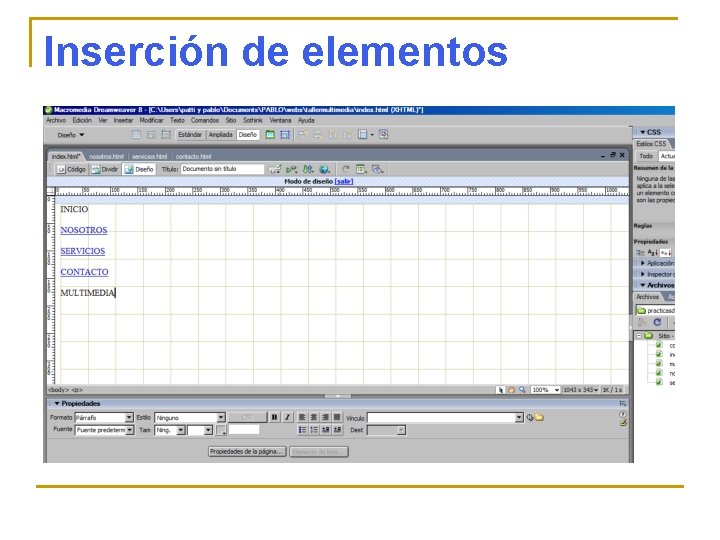720x540 pixels.
Task: Click the Propiedades panel help icon
Action: 623,414
